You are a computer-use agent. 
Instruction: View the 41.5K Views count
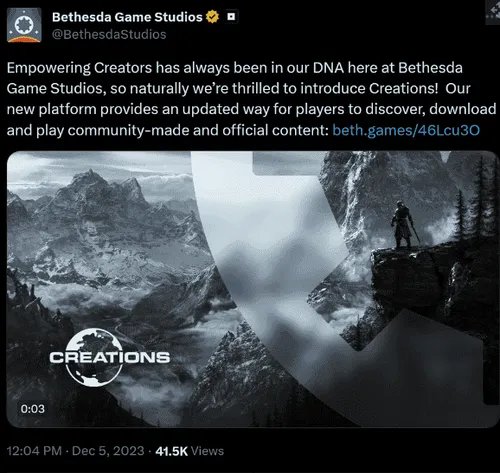(x=189, y=451)
